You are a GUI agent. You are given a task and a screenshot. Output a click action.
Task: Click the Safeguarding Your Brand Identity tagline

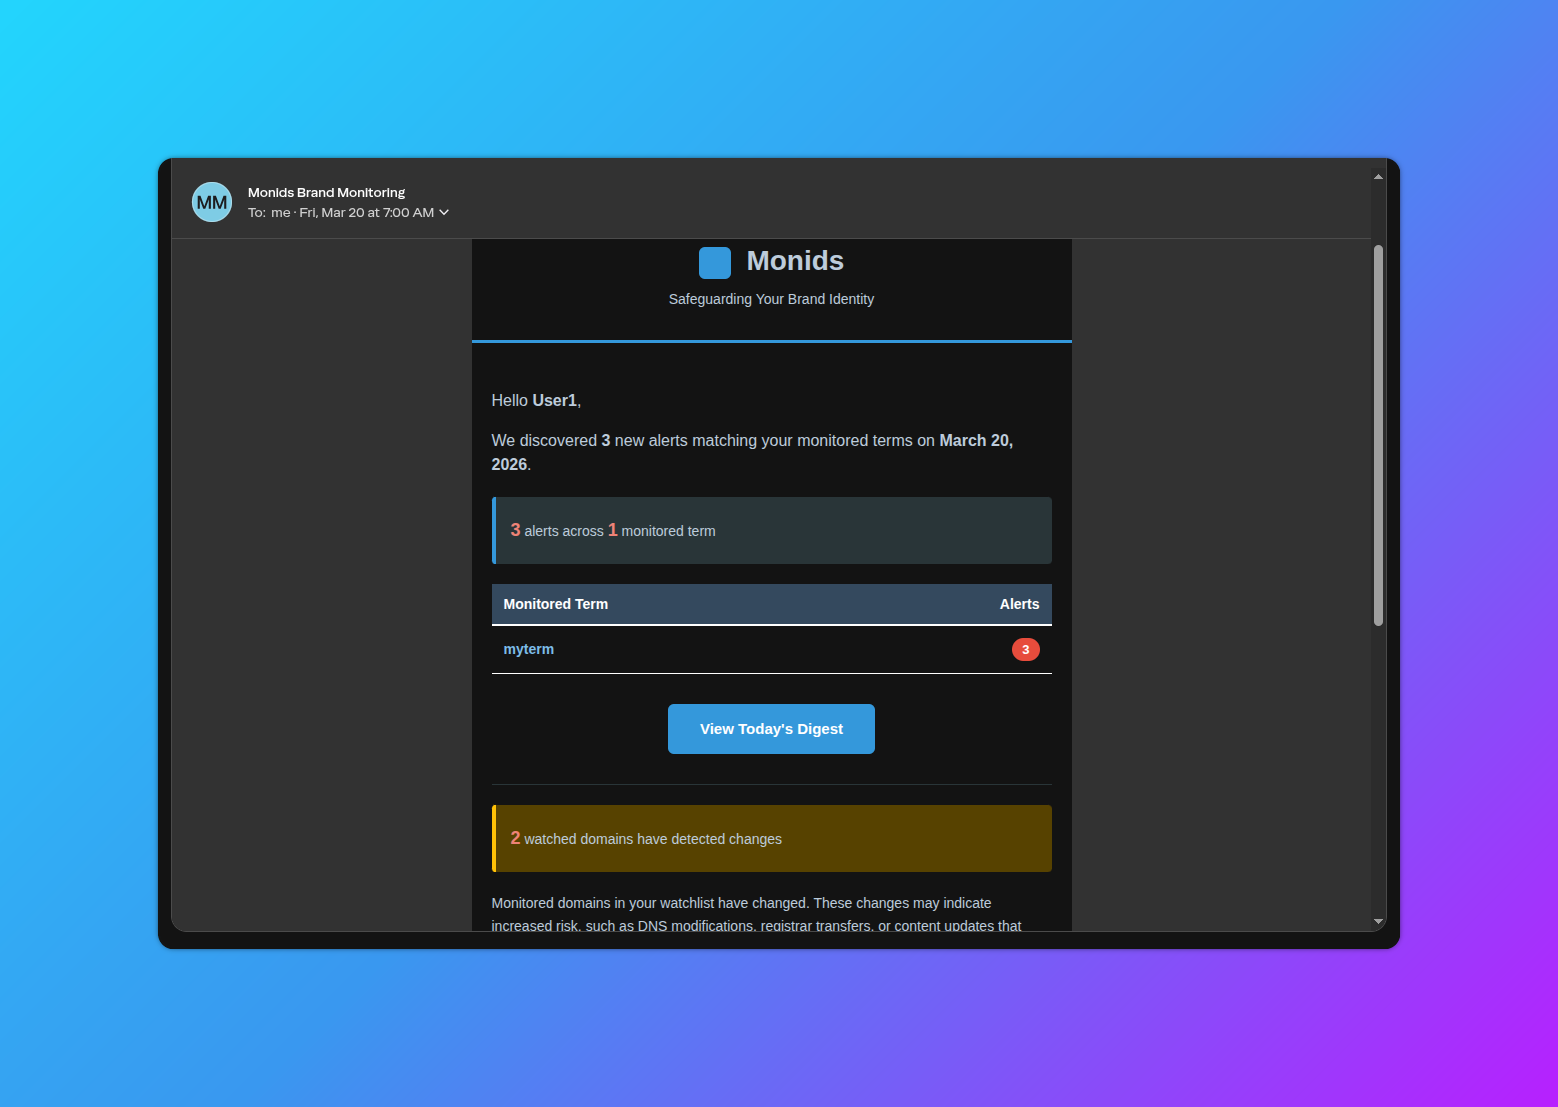point(771,298)
